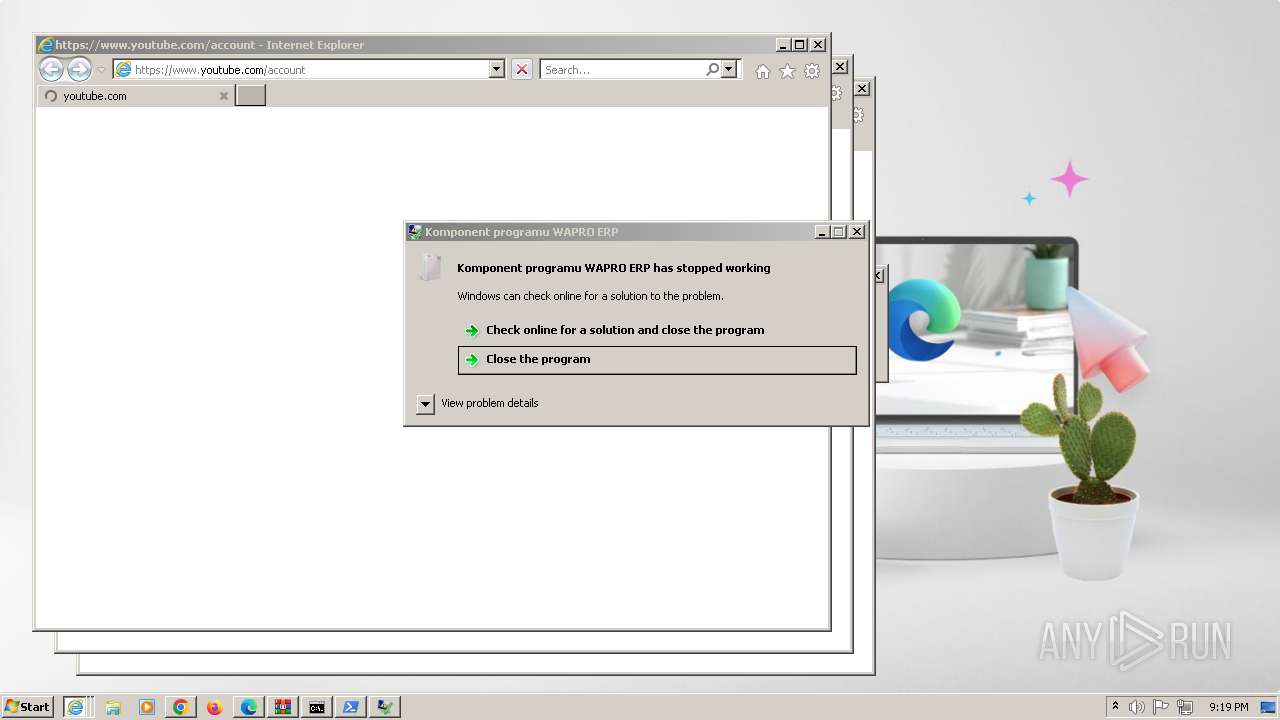Open Home page icon

coord(763,71)
